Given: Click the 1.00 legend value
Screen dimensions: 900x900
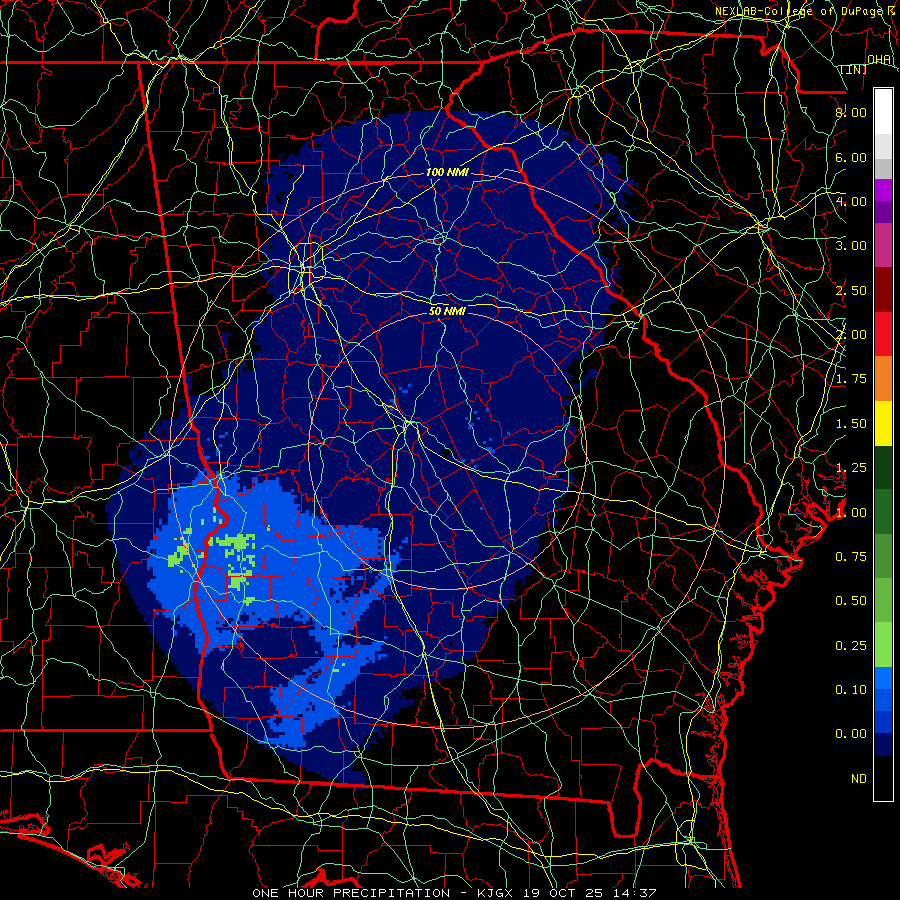Looking at the screenshot, I should click(851, 513).
